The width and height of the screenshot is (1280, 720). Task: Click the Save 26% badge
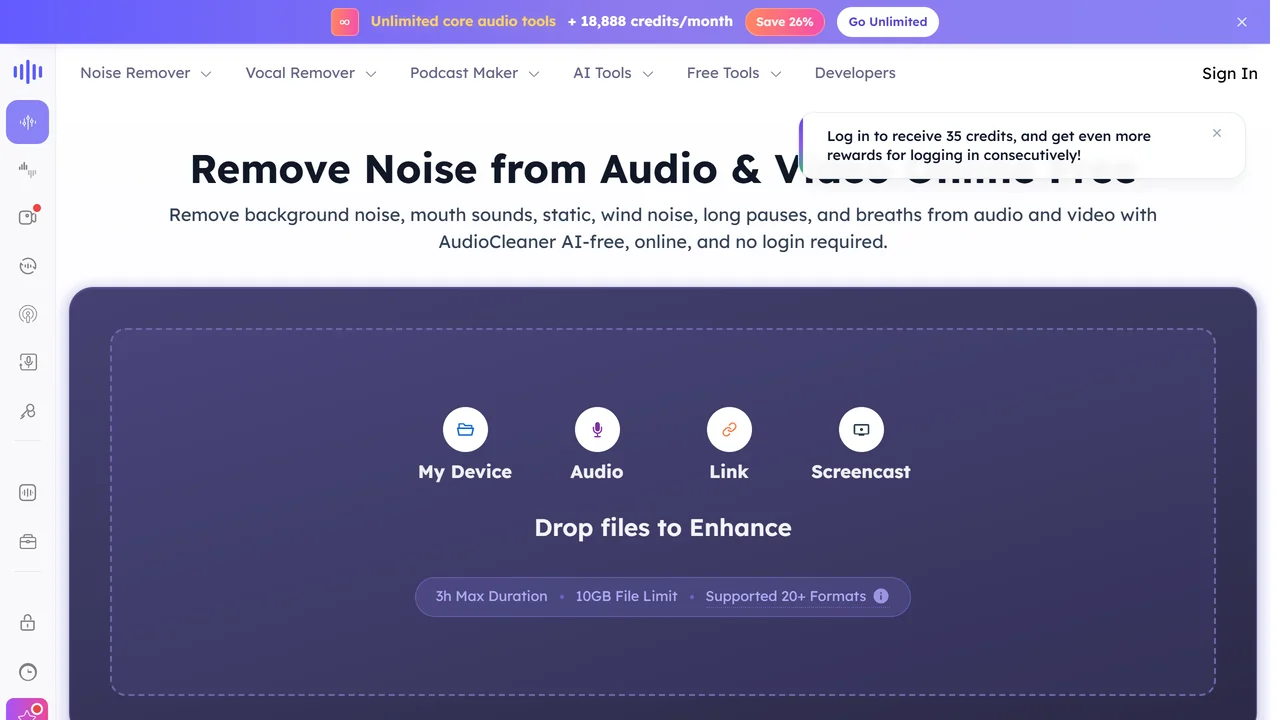pyautogui.click(x=785, y=22)
